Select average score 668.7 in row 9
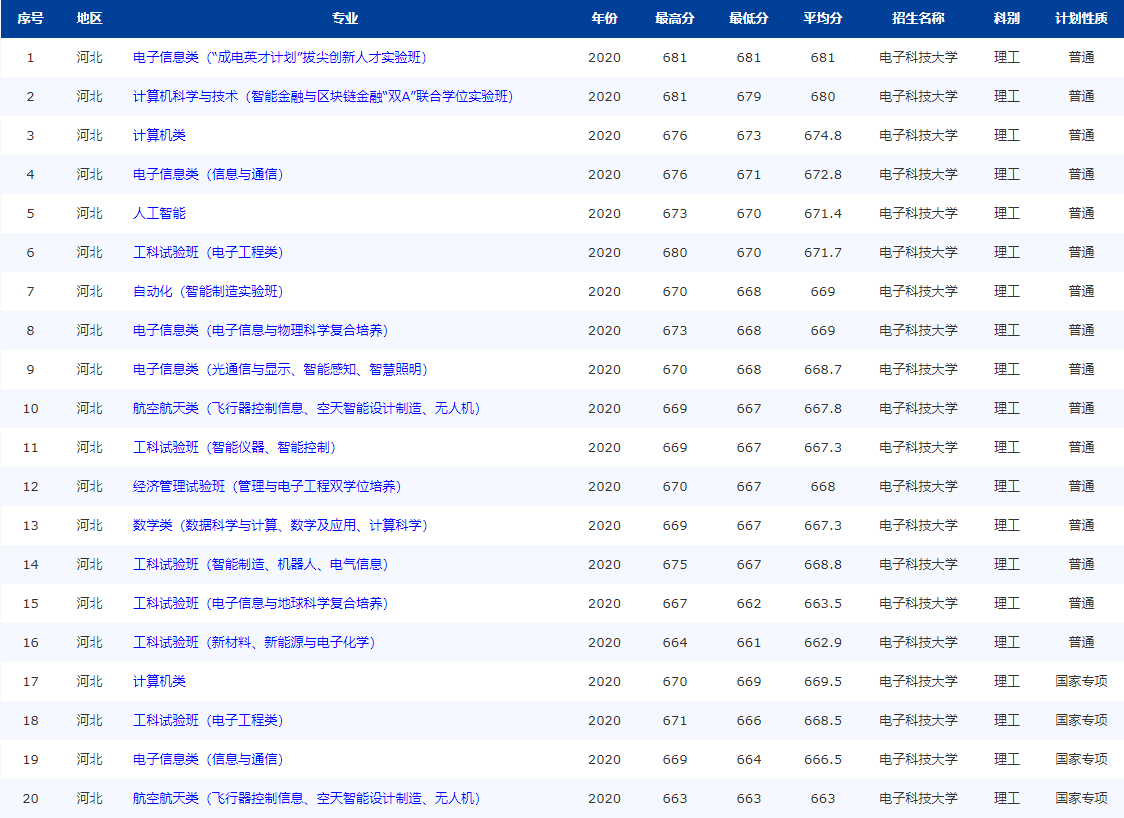The height and width of the screenshot is (818, 1124). [823, 369]
